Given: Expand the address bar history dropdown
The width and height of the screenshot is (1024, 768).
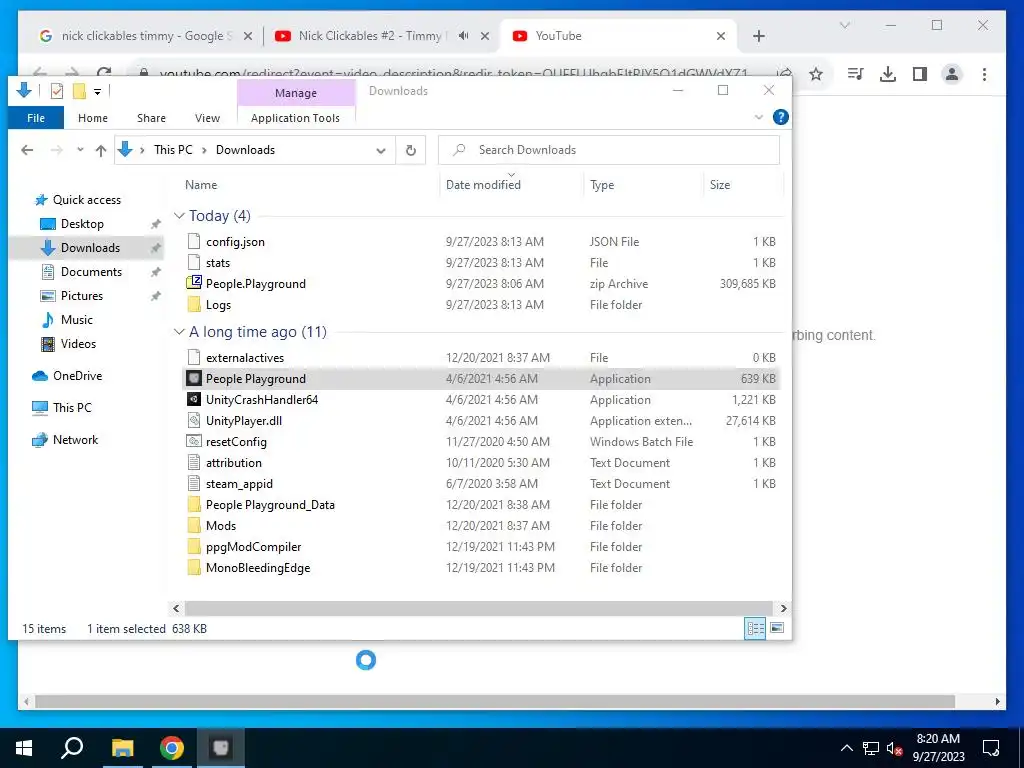Looking at the screenshot, I should 381,150.
